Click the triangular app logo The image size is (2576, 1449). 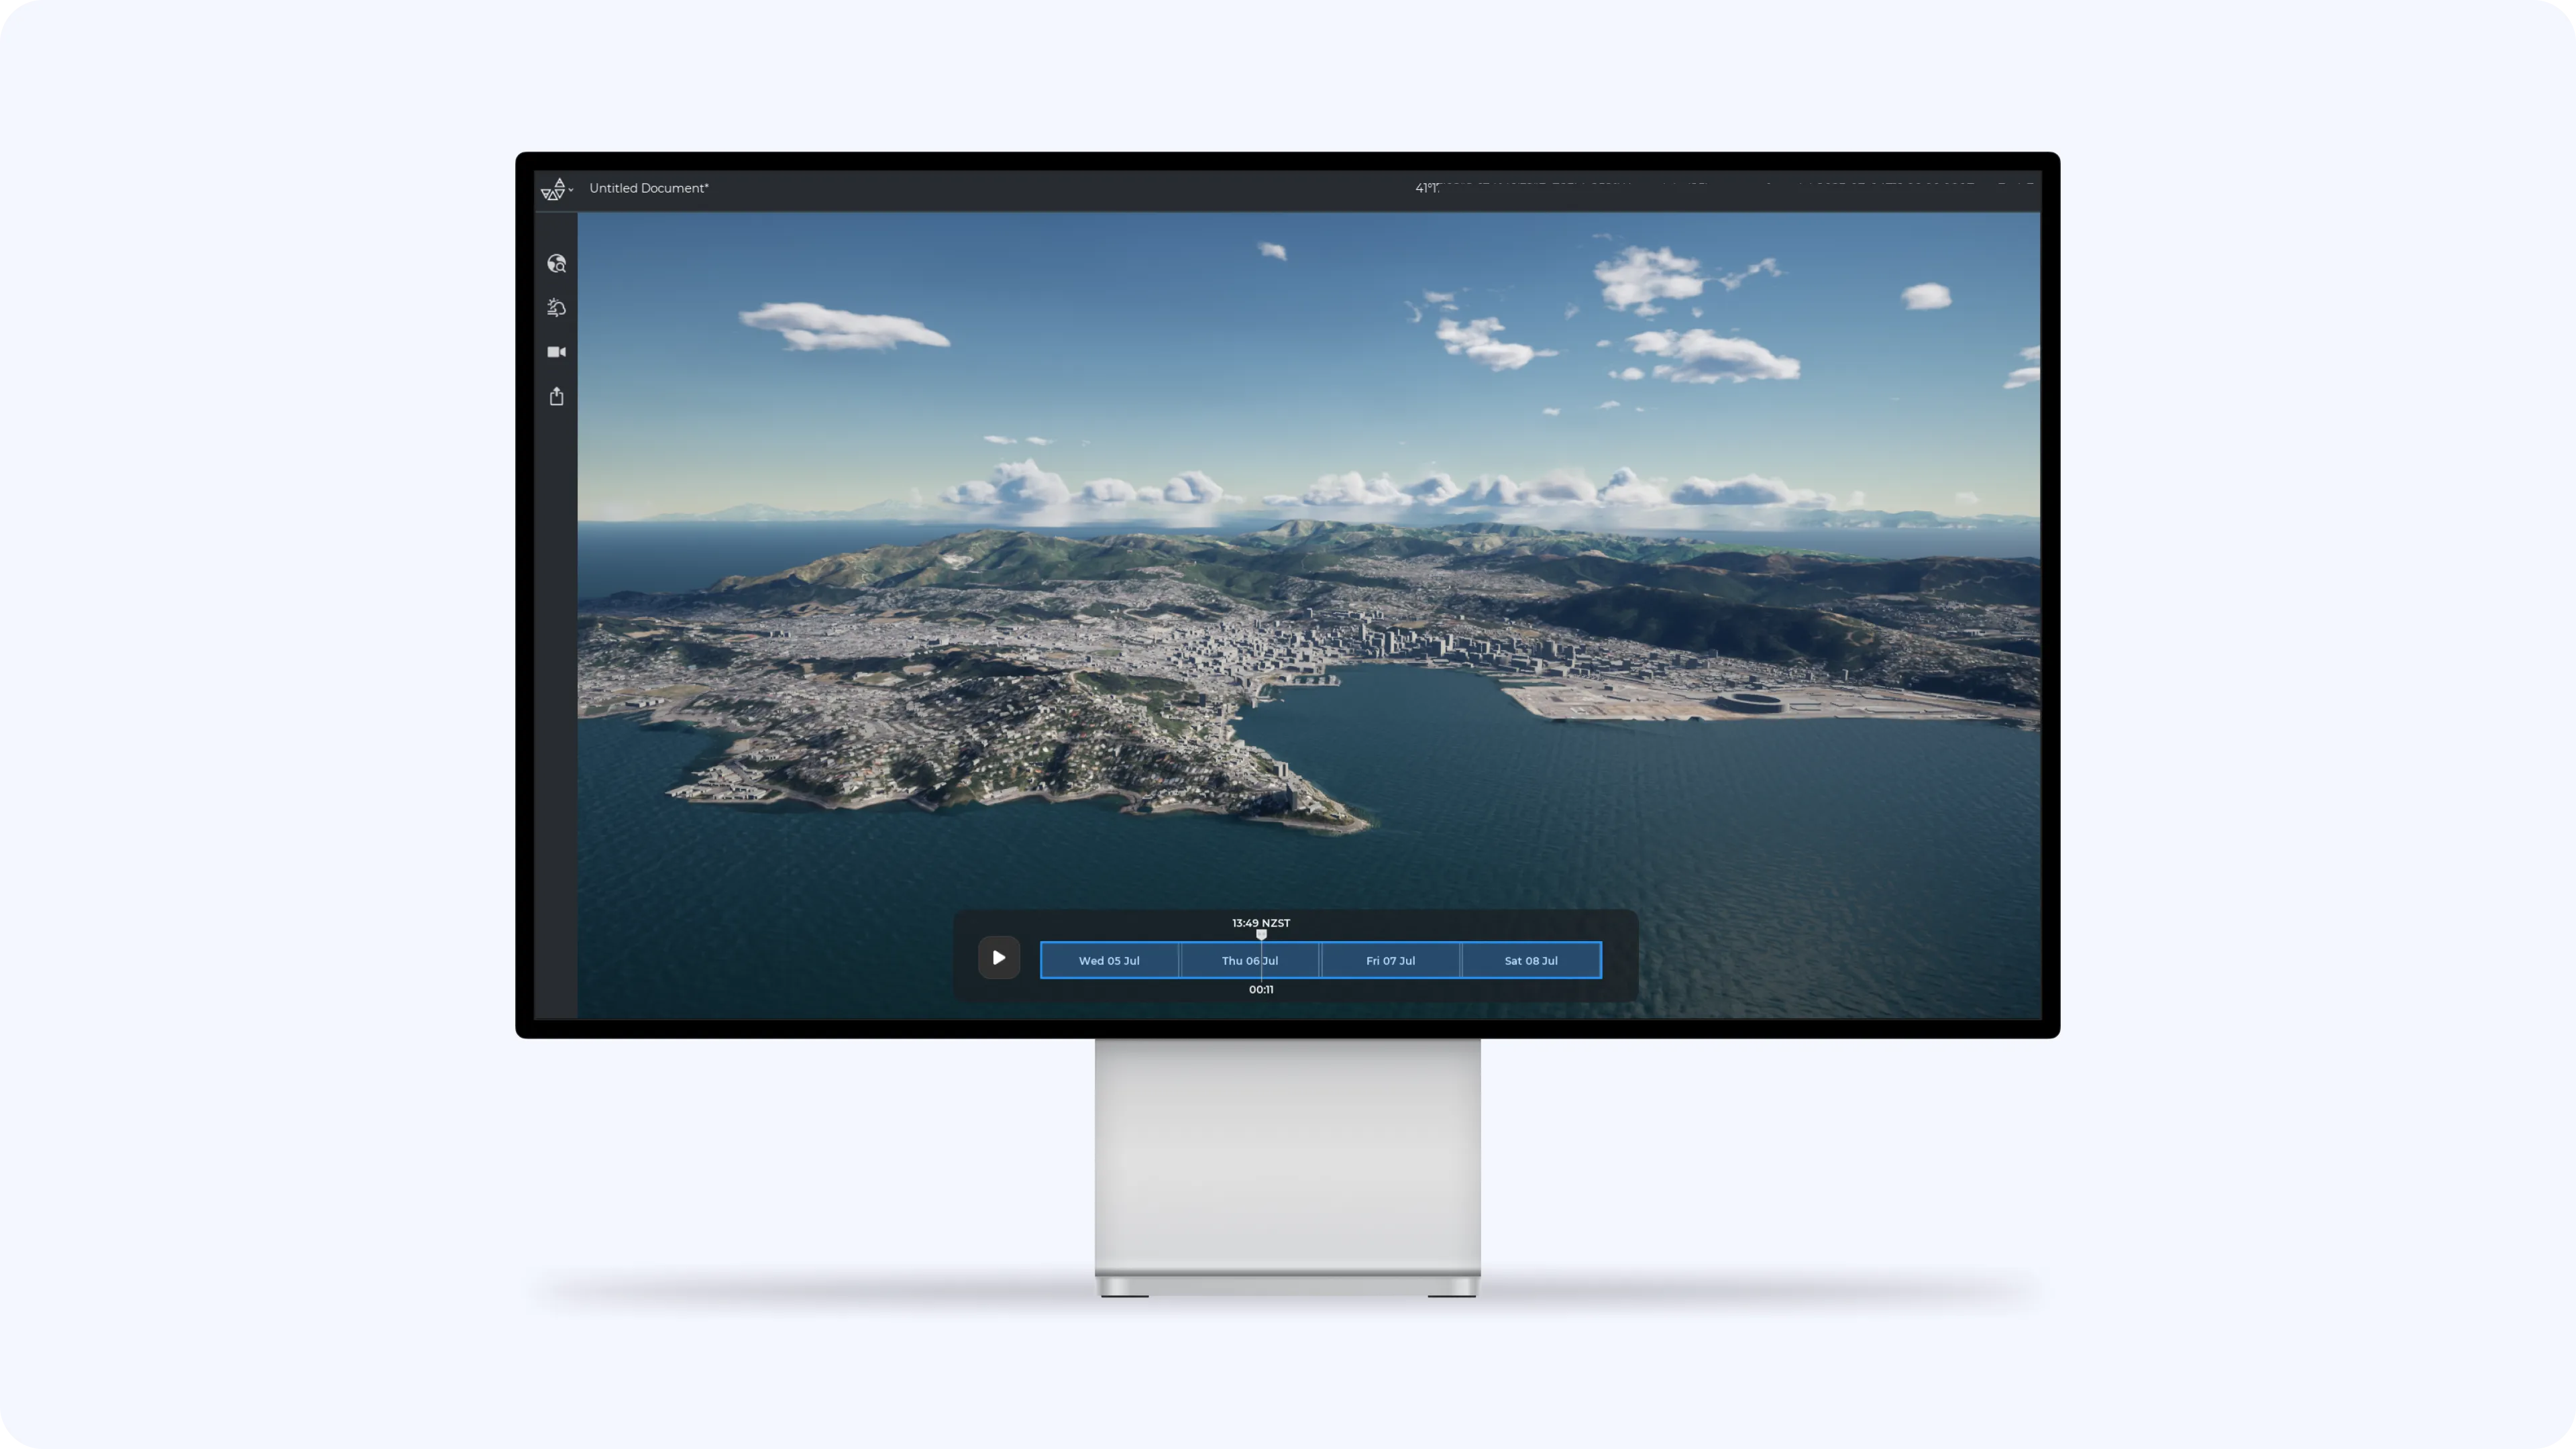click(553, 189)
